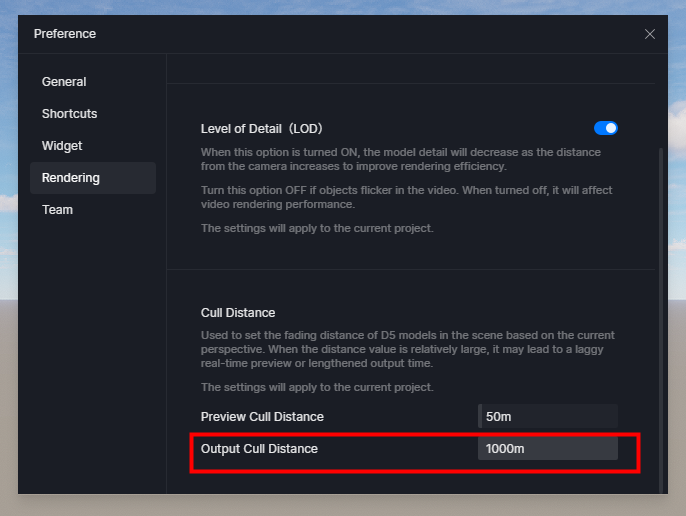Edit the Preview Cull Distance field

point(547,416)
